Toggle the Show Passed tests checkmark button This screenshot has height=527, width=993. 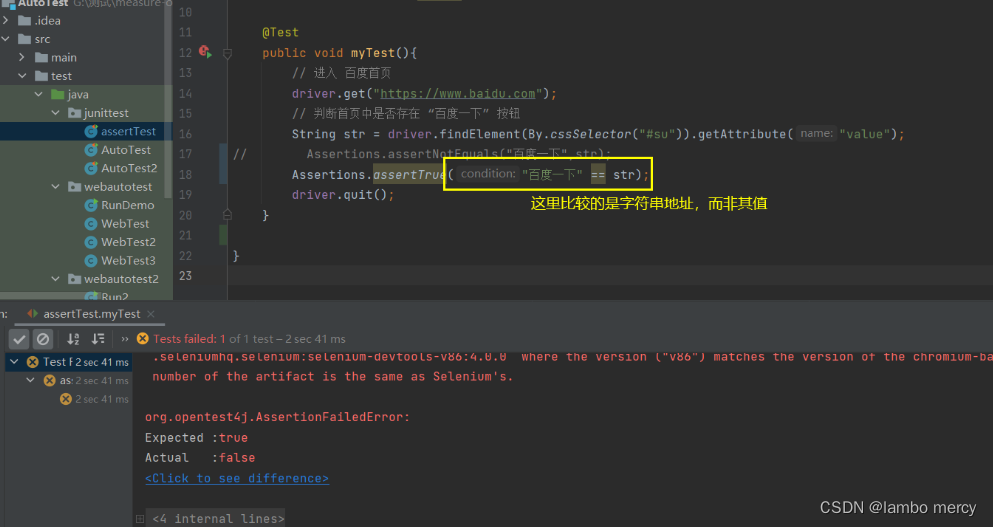[x=19, y=339]
